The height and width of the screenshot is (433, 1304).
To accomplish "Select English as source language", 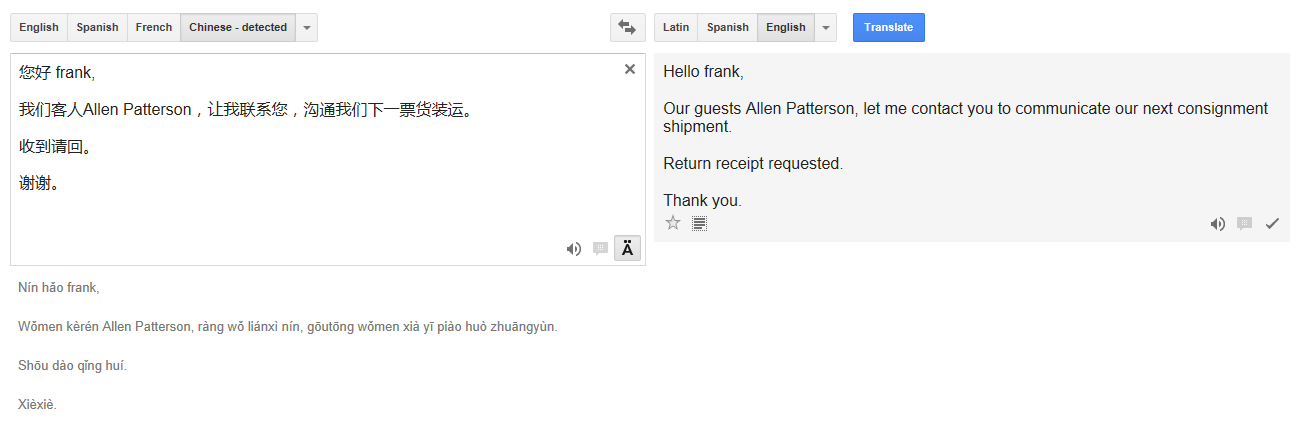I will 39,27.
